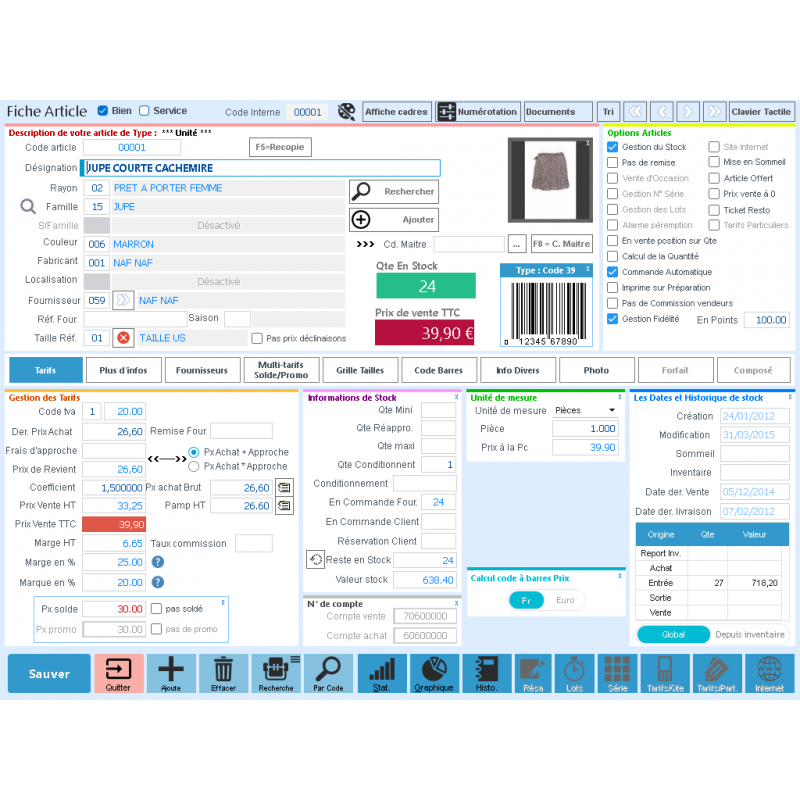Open the Code Barres tab
This screenshot has height=800, width=800.
438,370
